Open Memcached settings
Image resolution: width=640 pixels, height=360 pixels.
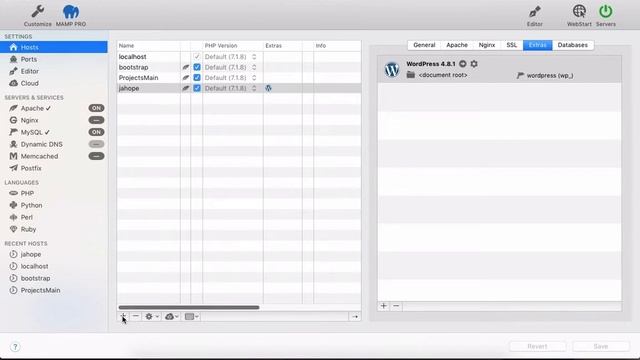pos(39,156)
